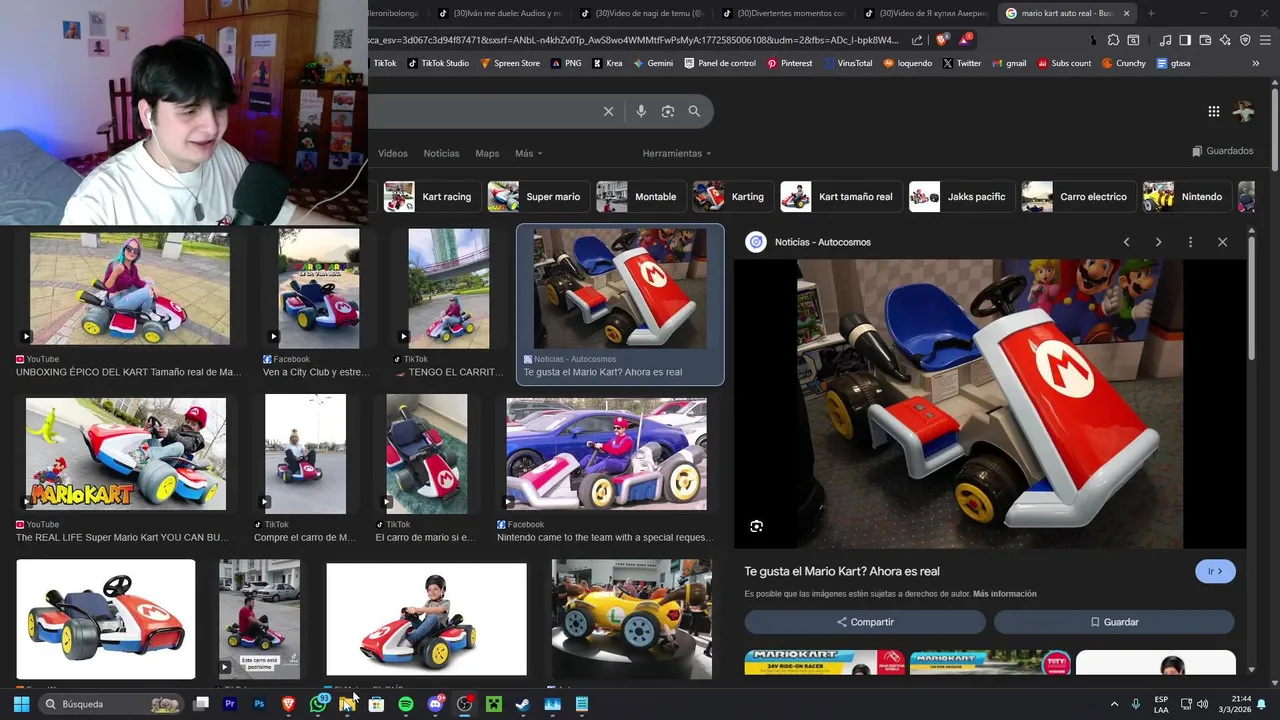
Task: Open the Google account avatar
Action: [1244, 112]
